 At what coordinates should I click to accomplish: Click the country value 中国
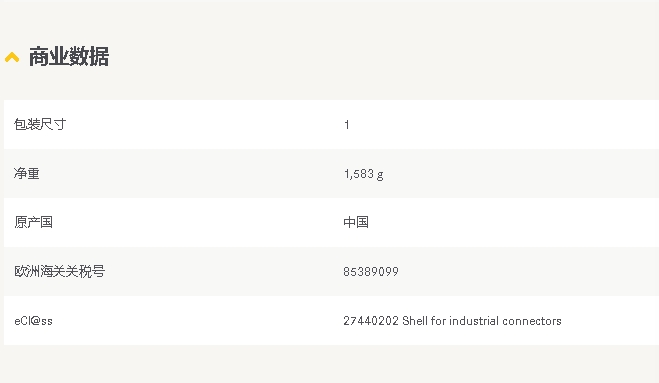click(x=356, y=222)
